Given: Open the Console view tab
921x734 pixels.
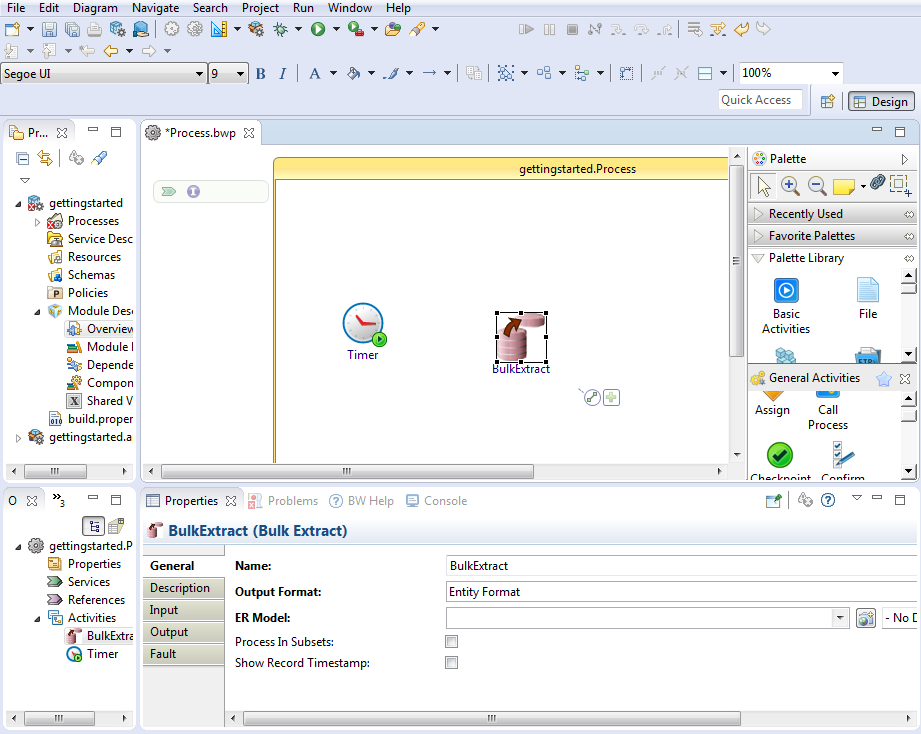Looking at the screenshot, I should coord(445,501).
